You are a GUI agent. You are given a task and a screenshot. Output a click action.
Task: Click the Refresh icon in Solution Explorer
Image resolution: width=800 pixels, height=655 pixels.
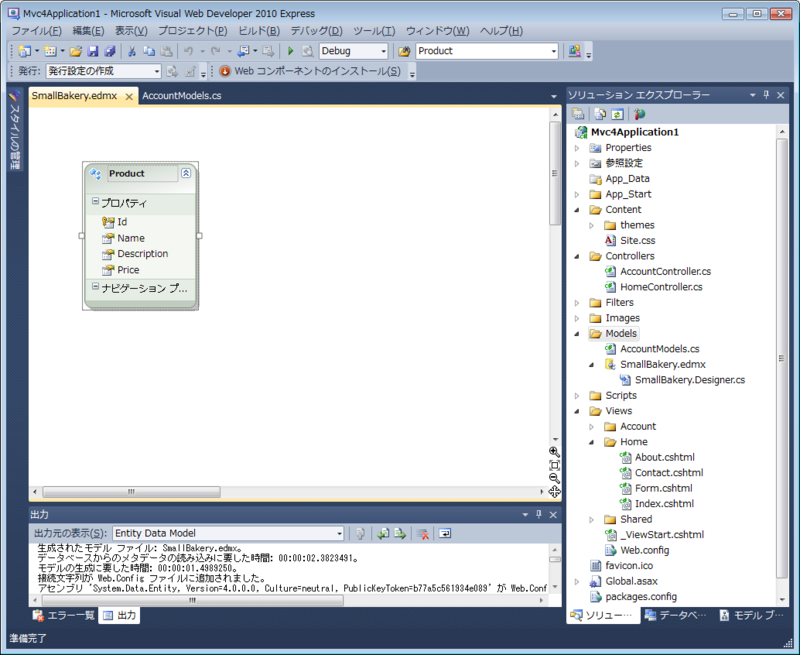617,114
